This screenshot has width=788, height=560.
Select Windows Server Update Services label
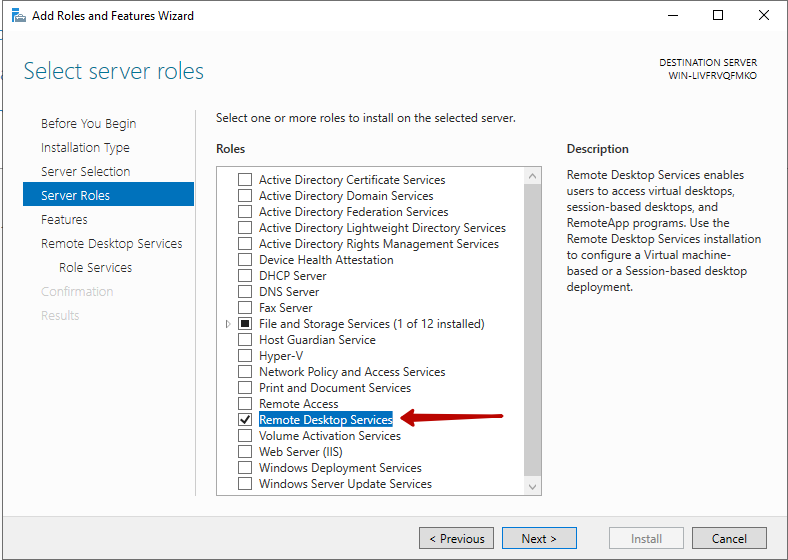click(345, 484)
